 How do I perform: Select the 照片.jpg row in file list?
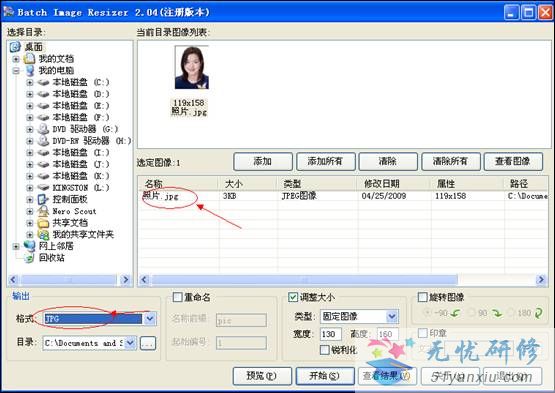(343, 196)
